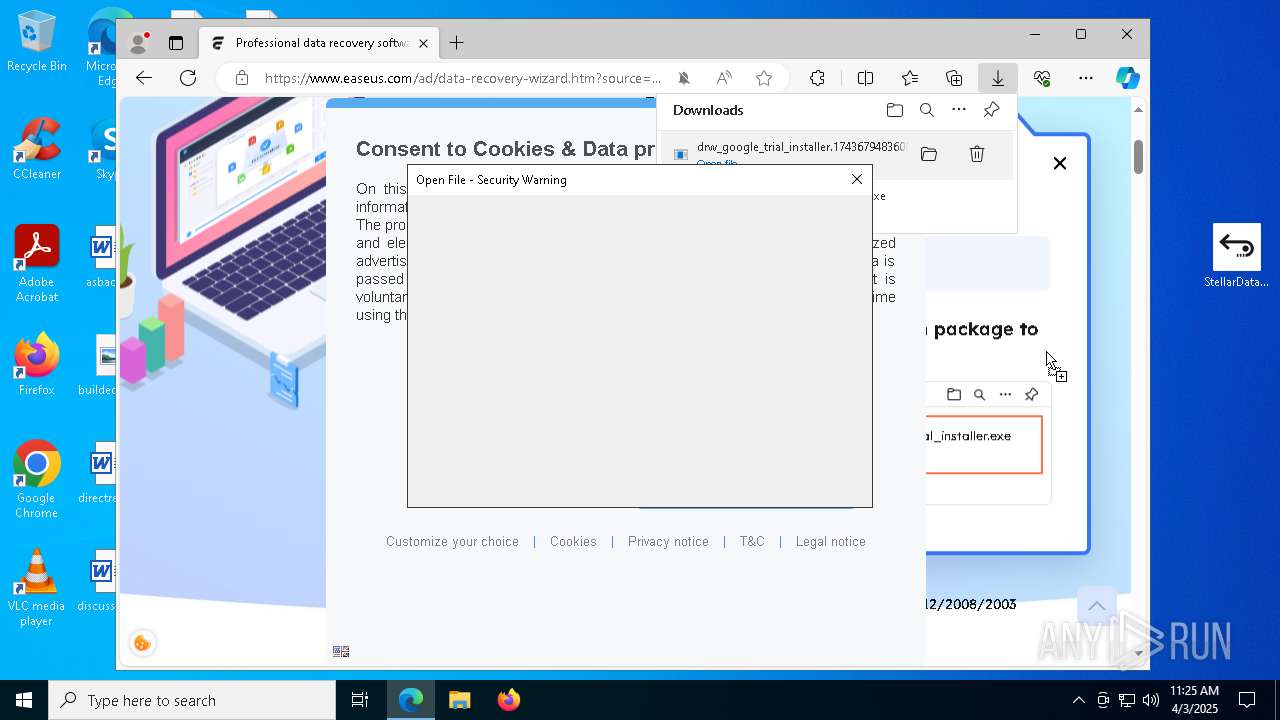
Task: Toggle the Downloads toolbar button
Action: coord(998,78)
